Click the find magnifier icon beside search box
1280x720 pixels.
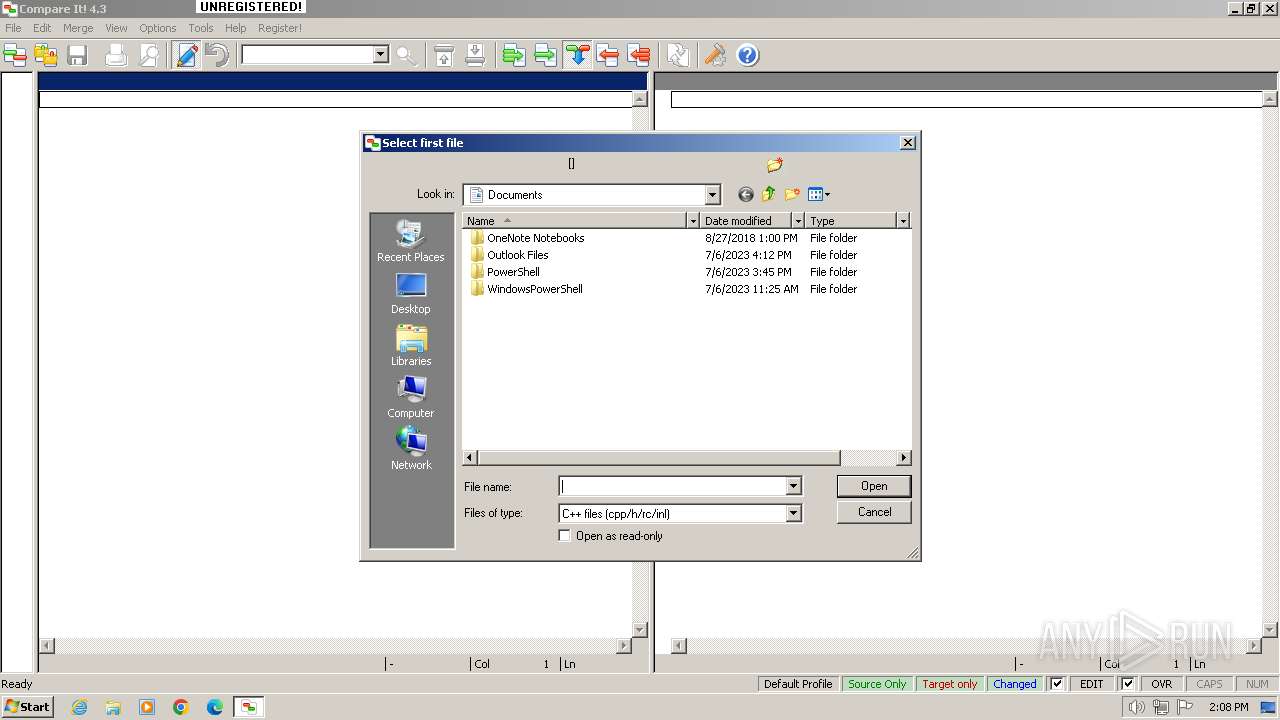coord(406,55)
